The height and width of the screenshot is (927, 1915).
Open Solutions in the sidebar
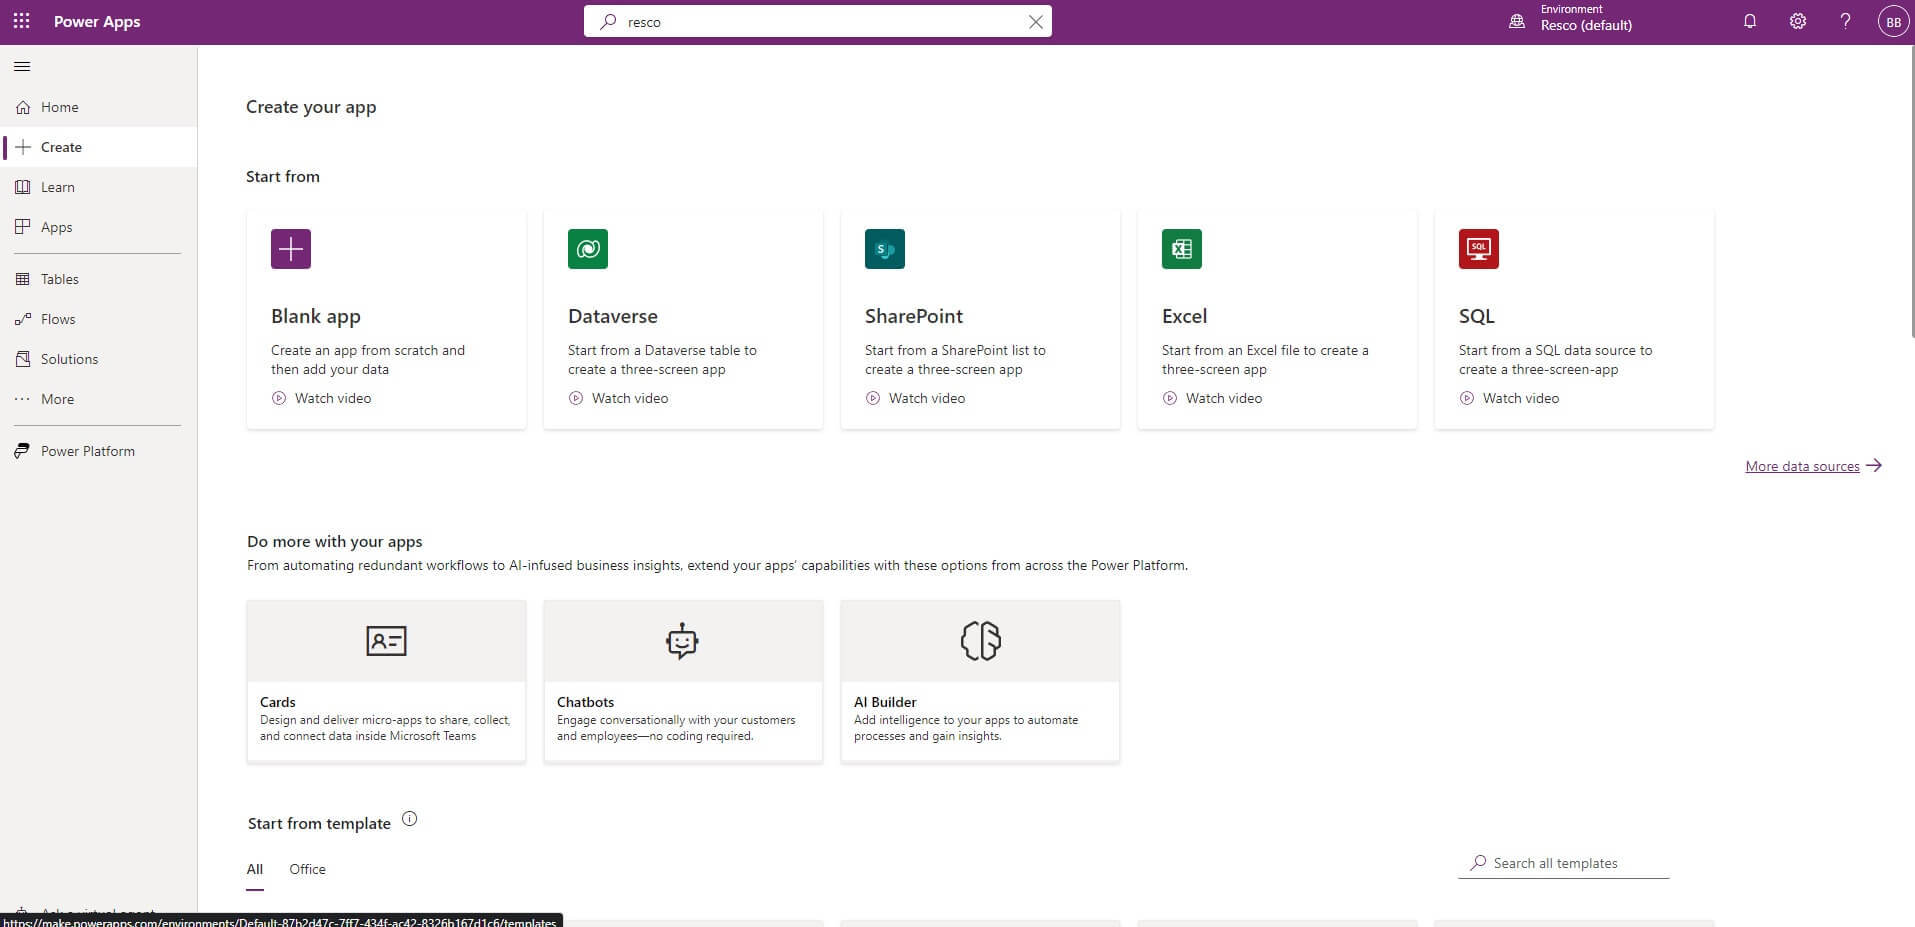click(x=98, y=359)
